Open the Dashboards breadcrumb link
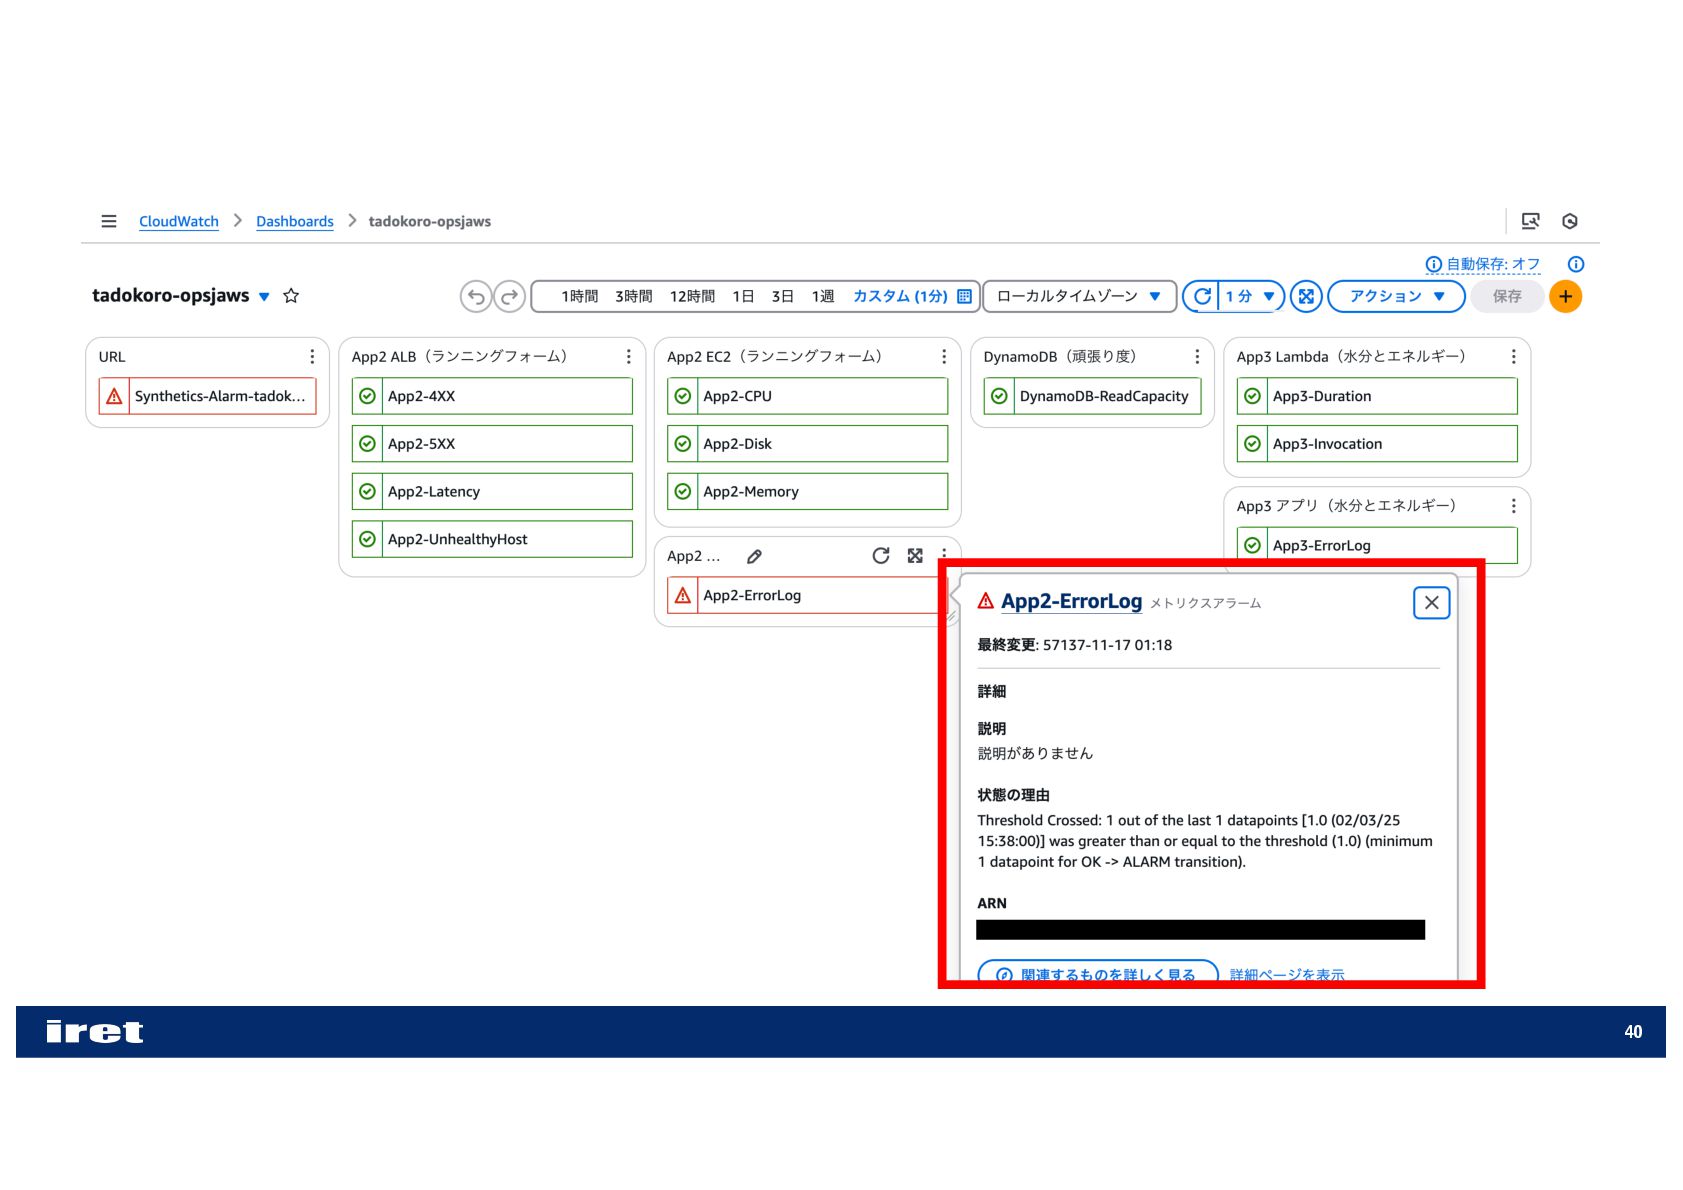The width and height of the screenshot is (1683, 1190). point(295,221)
